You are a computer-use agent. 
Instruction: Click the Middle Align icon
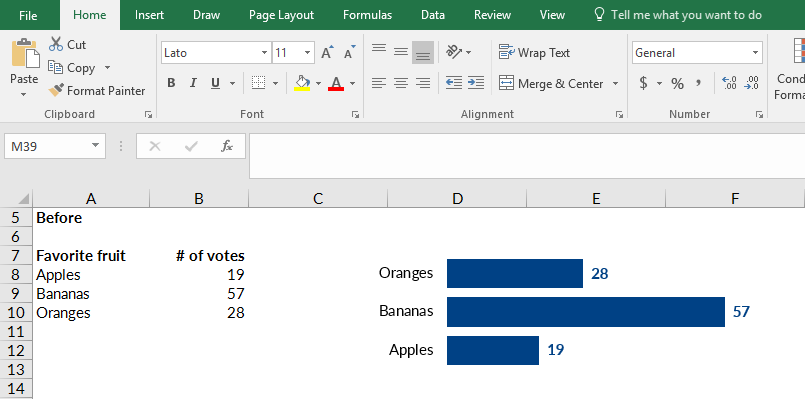coord(400,52)
